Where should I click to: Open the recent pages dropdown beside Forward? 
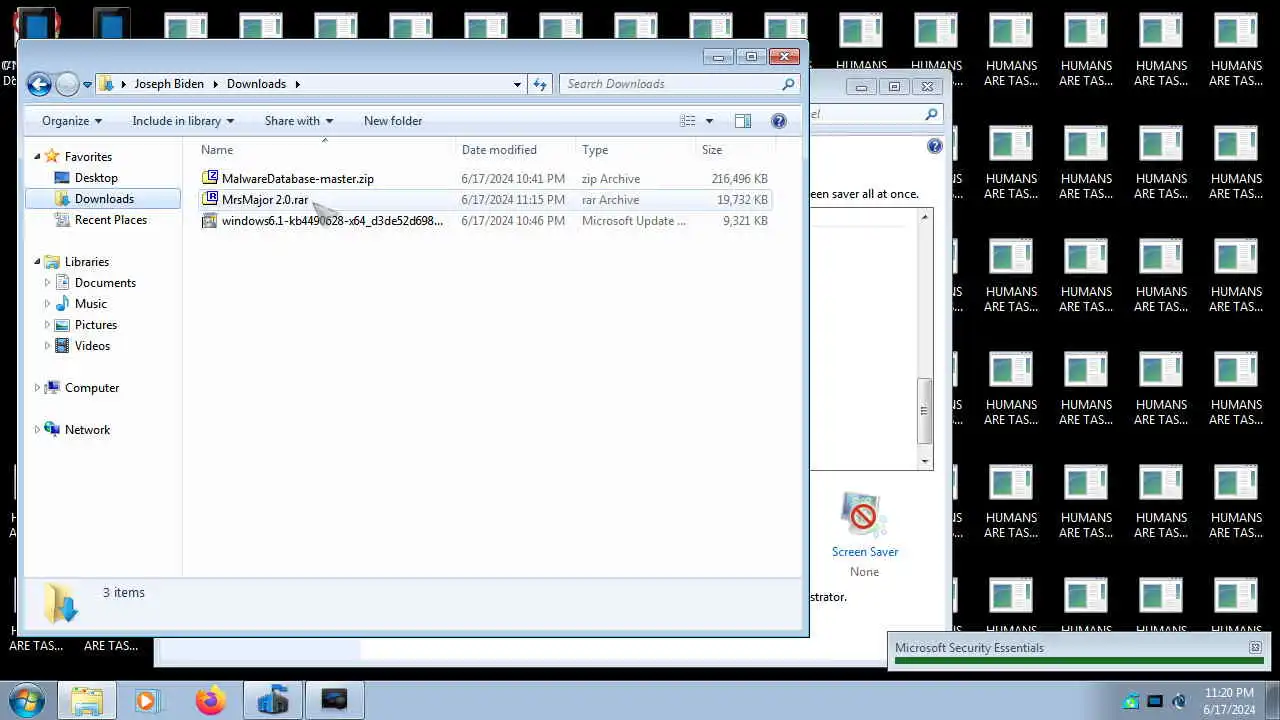(x=88, y=85)
